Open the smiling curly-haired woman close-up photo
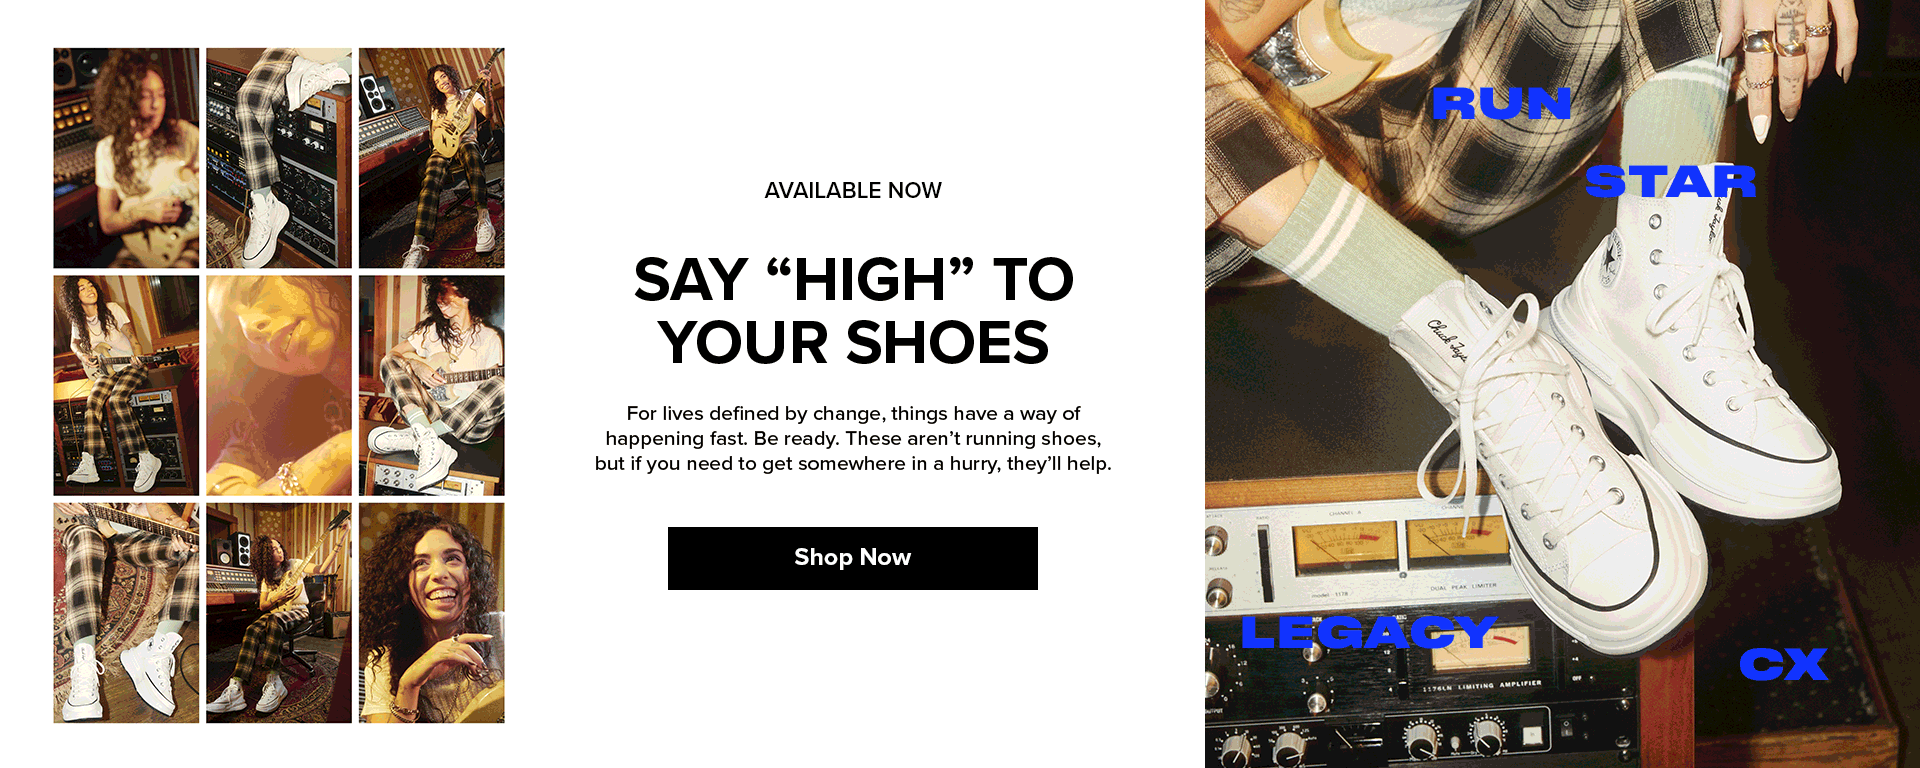This screenshot has width=1920, height=768. (x=432, y=613)
